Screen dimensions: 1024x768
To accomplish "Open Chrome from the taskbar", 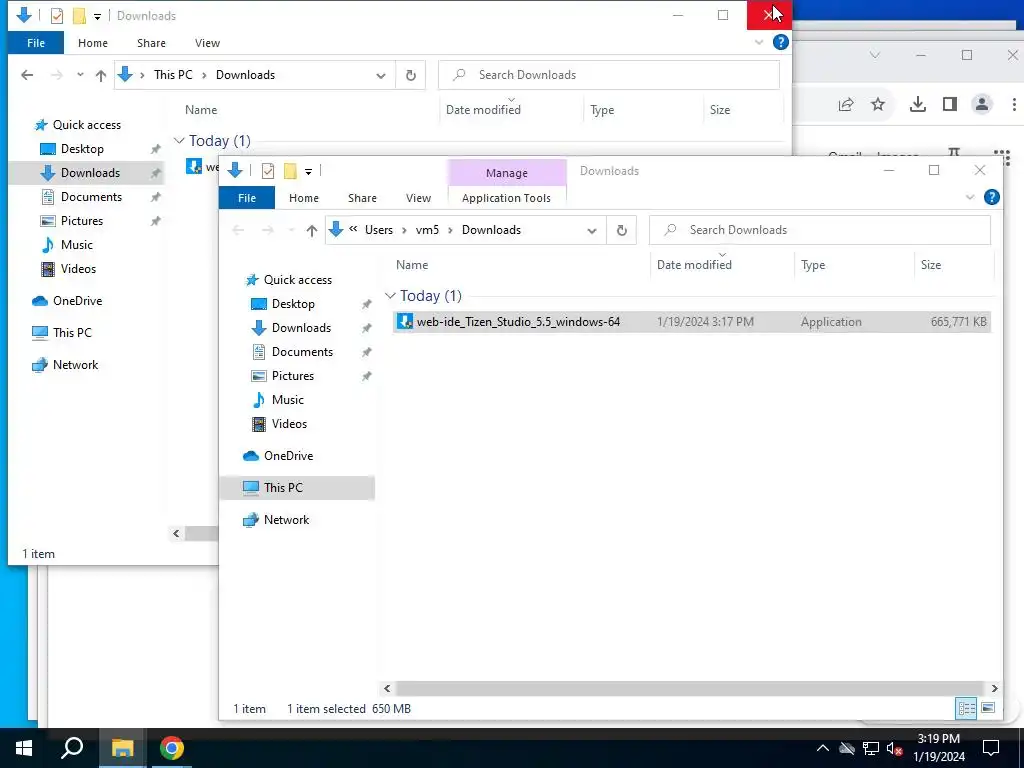I will (x=171, y=748).
